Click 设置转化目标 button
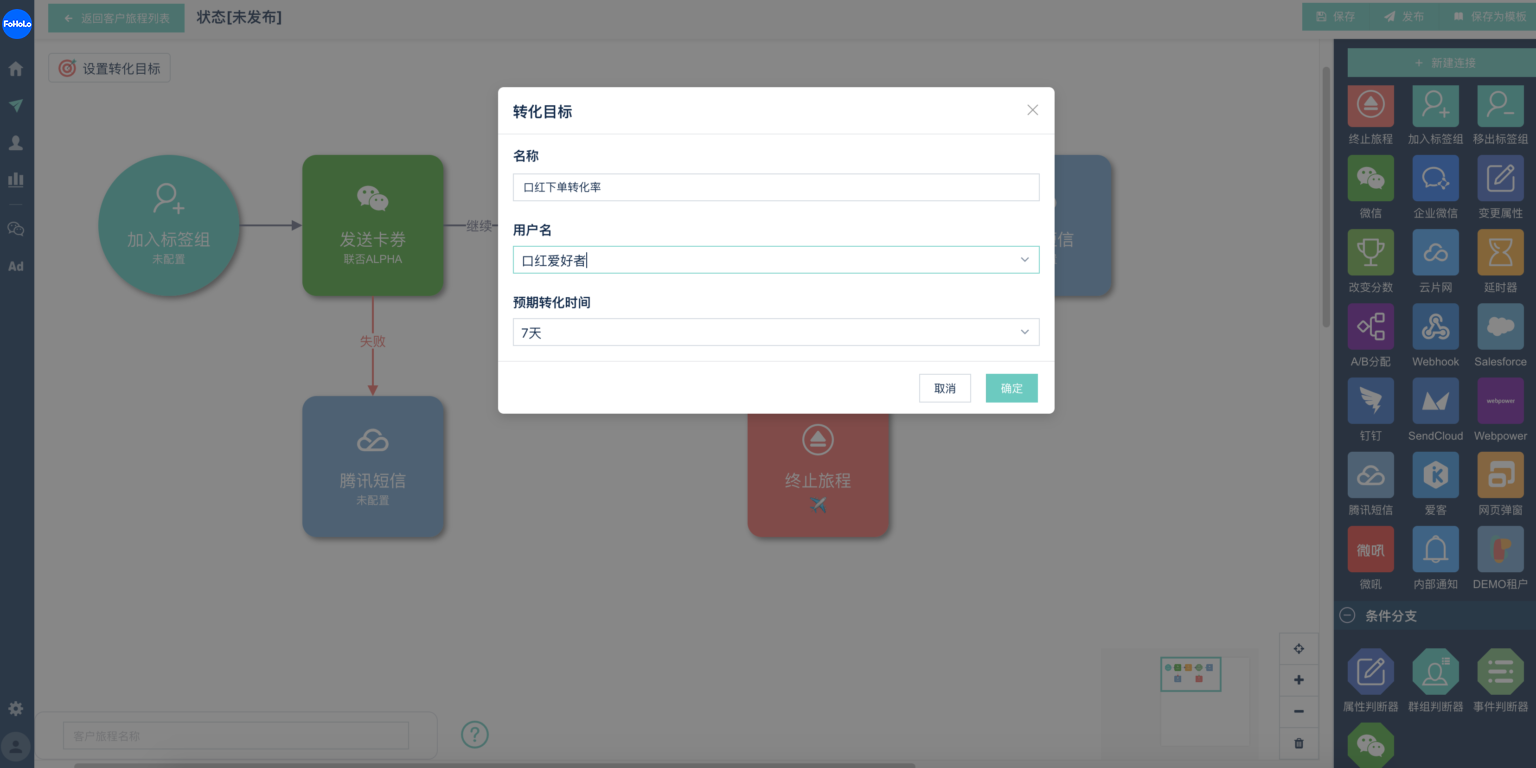 [x=110, y=68]
